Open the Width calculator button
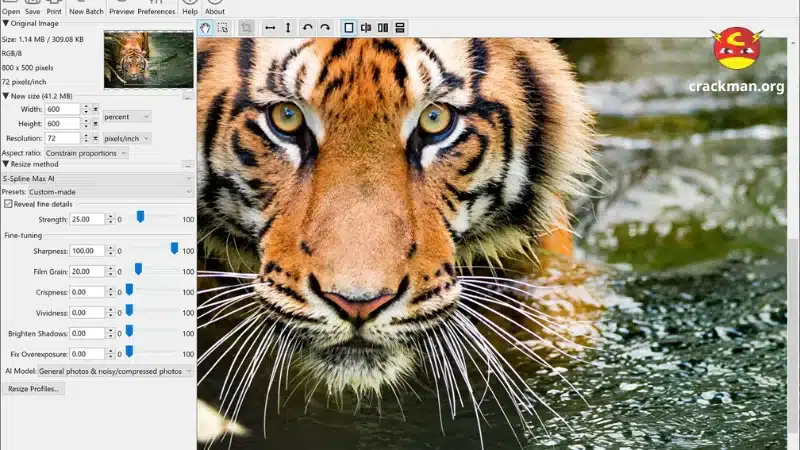 95,109
